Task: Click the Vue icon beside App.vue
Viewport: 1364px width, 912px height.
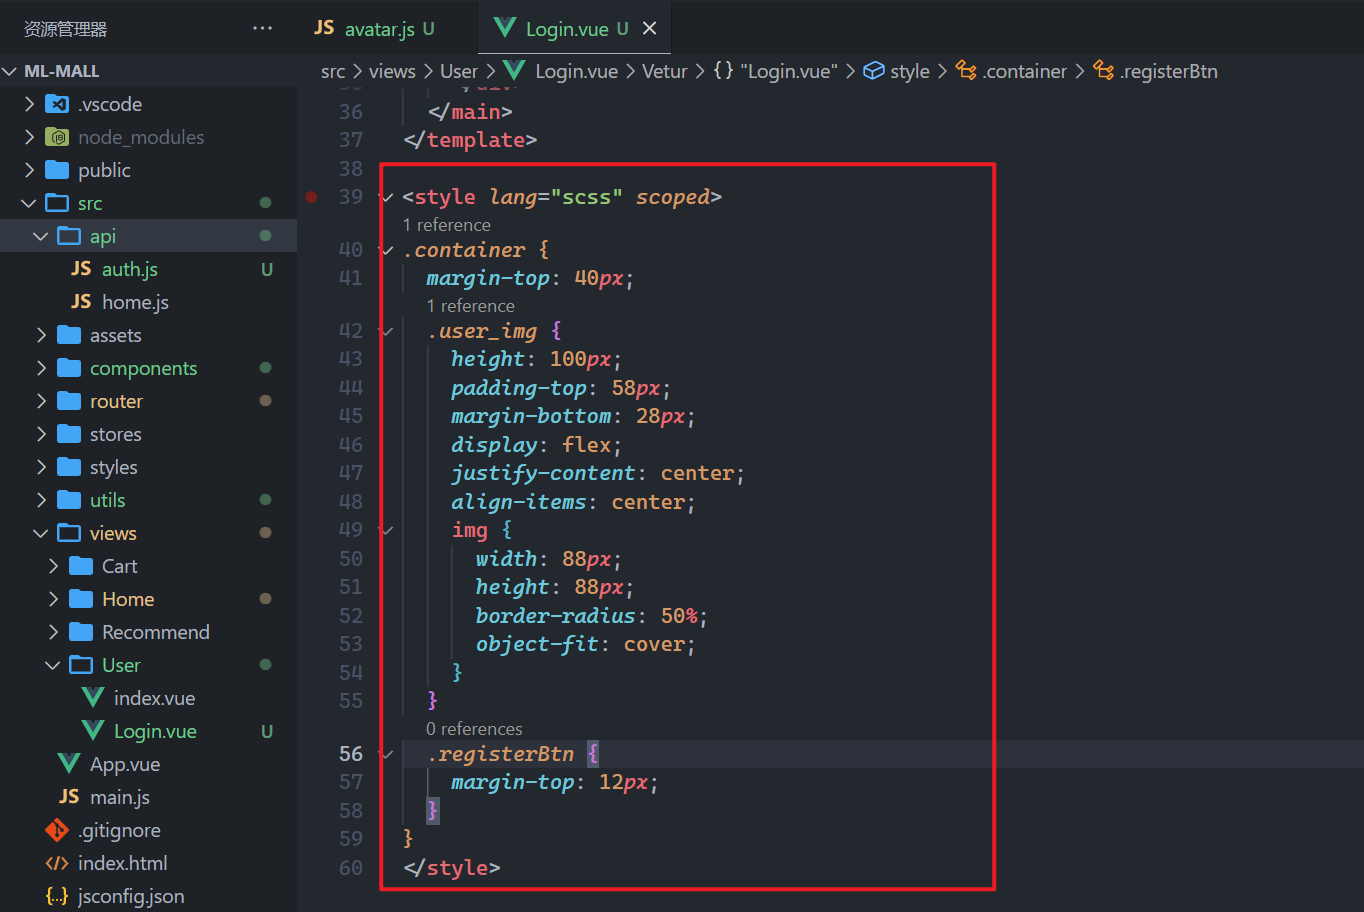Action: pyautogui.click(x=69, y=764)
